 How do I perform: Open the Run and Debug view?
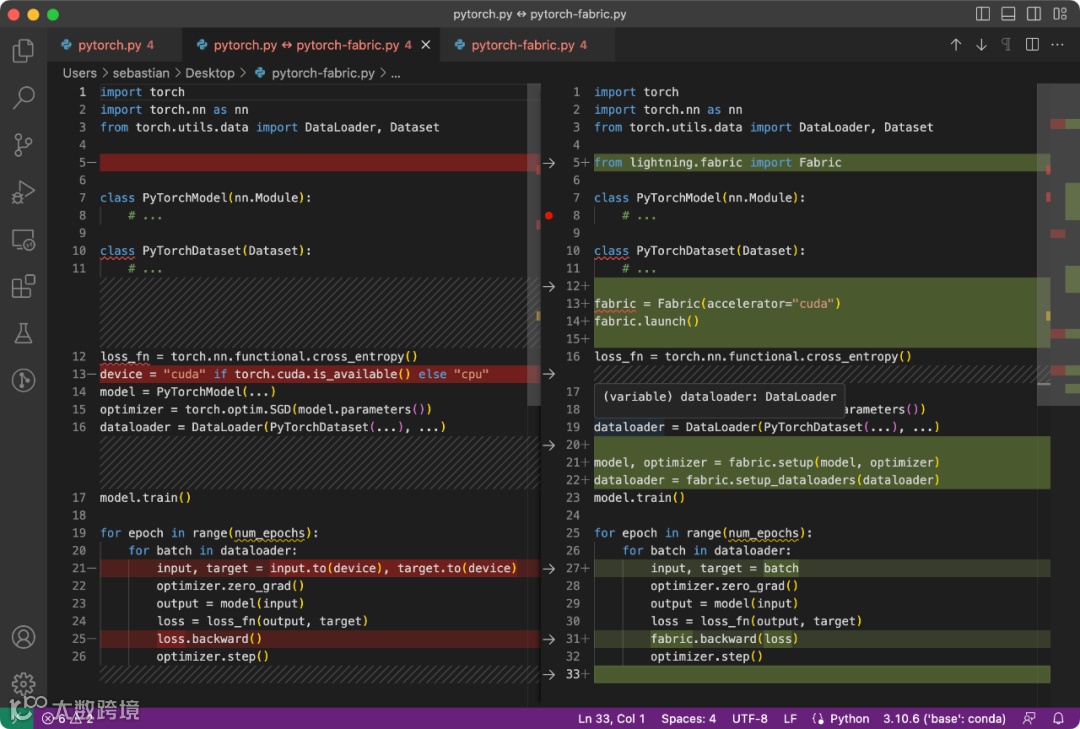tap(23, 191)
